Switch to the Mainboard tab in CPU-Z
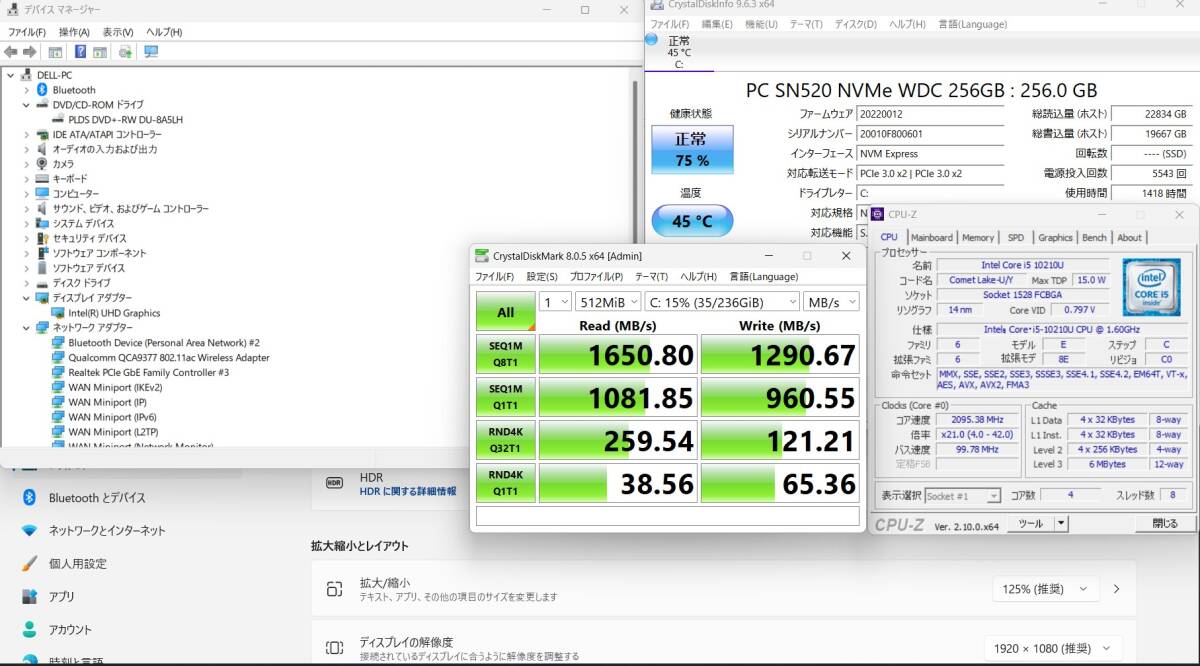The width and height of the screenshot is (1200, 666). coord(932,238)
